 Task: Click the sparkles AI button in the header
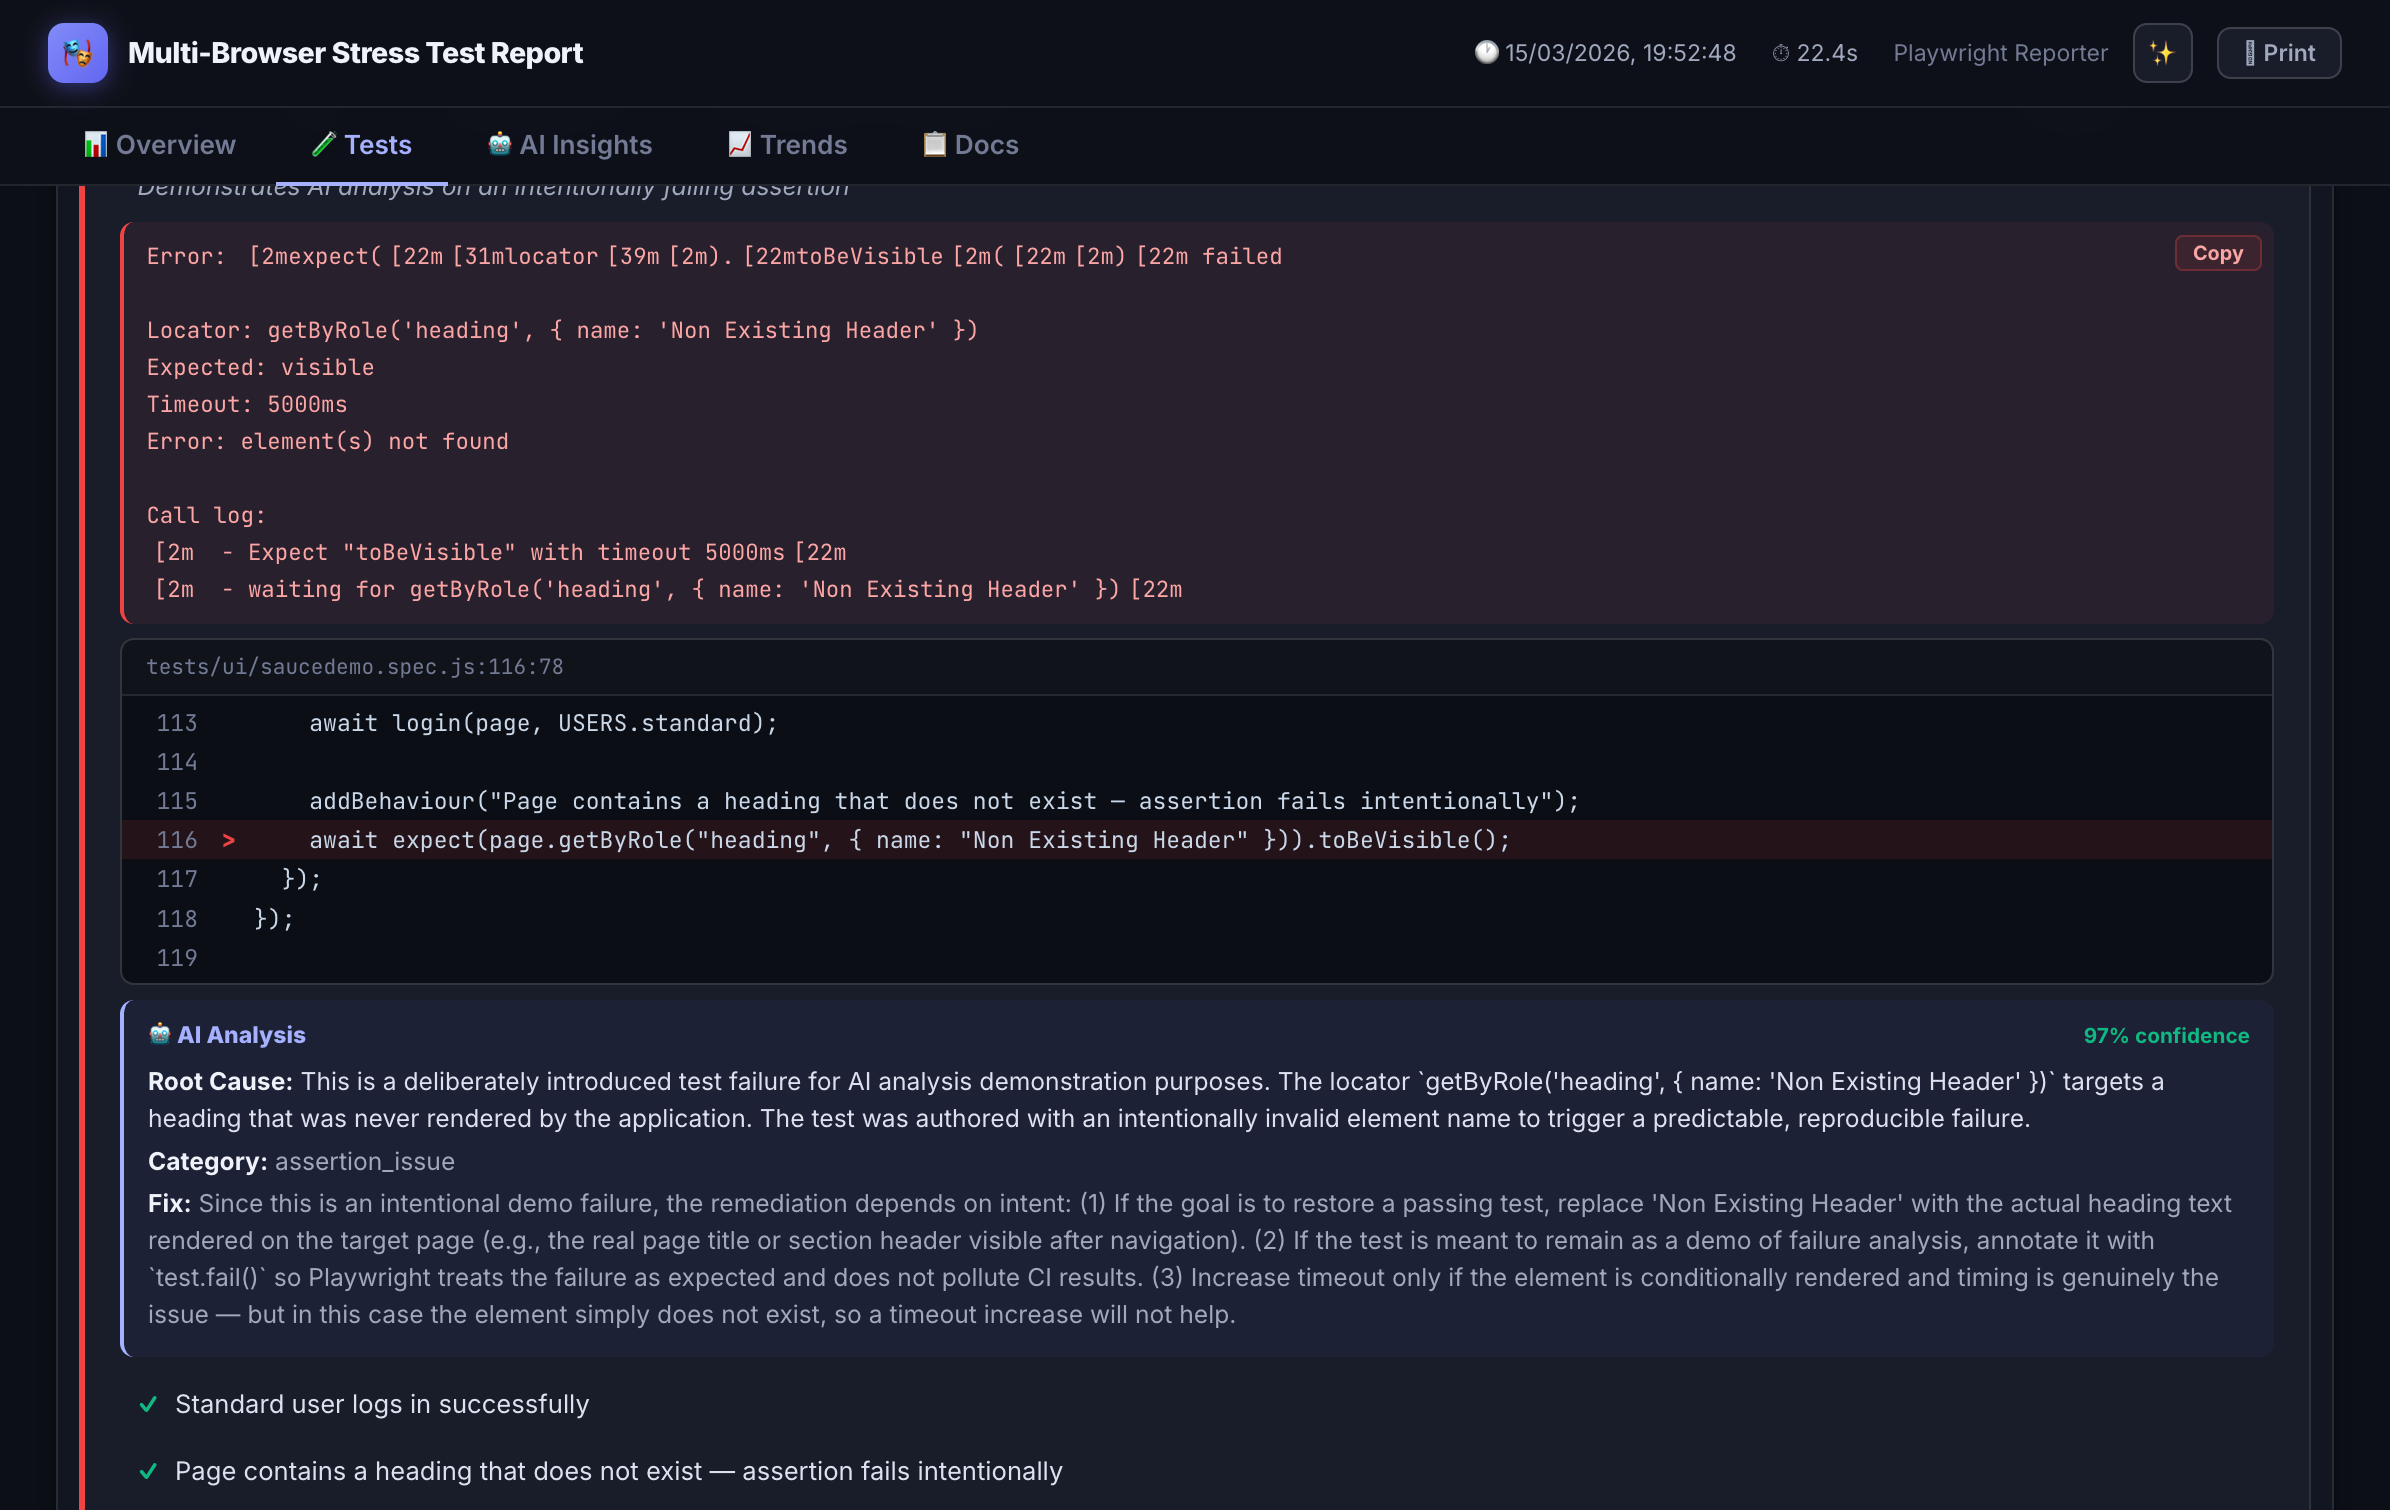point(2162,52)
